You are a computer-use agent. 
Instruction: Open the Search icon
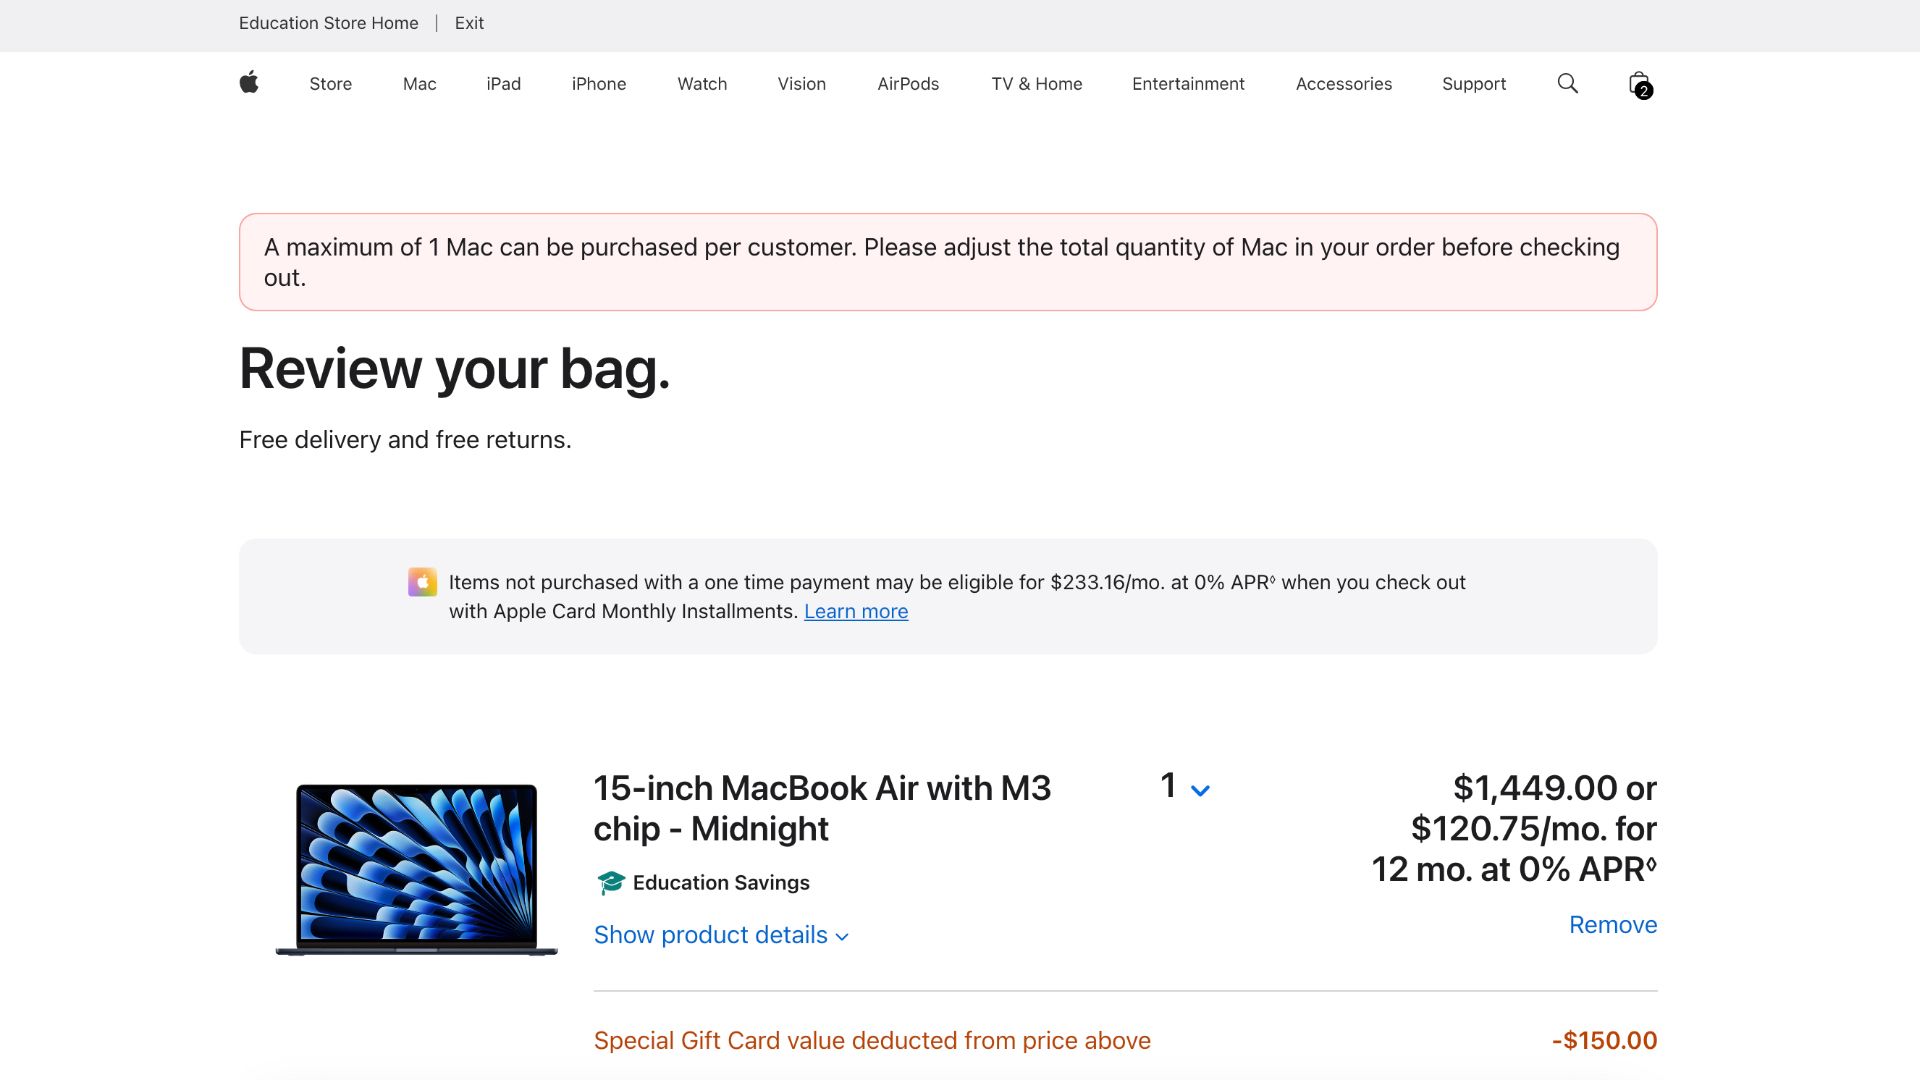(1568, 83)
